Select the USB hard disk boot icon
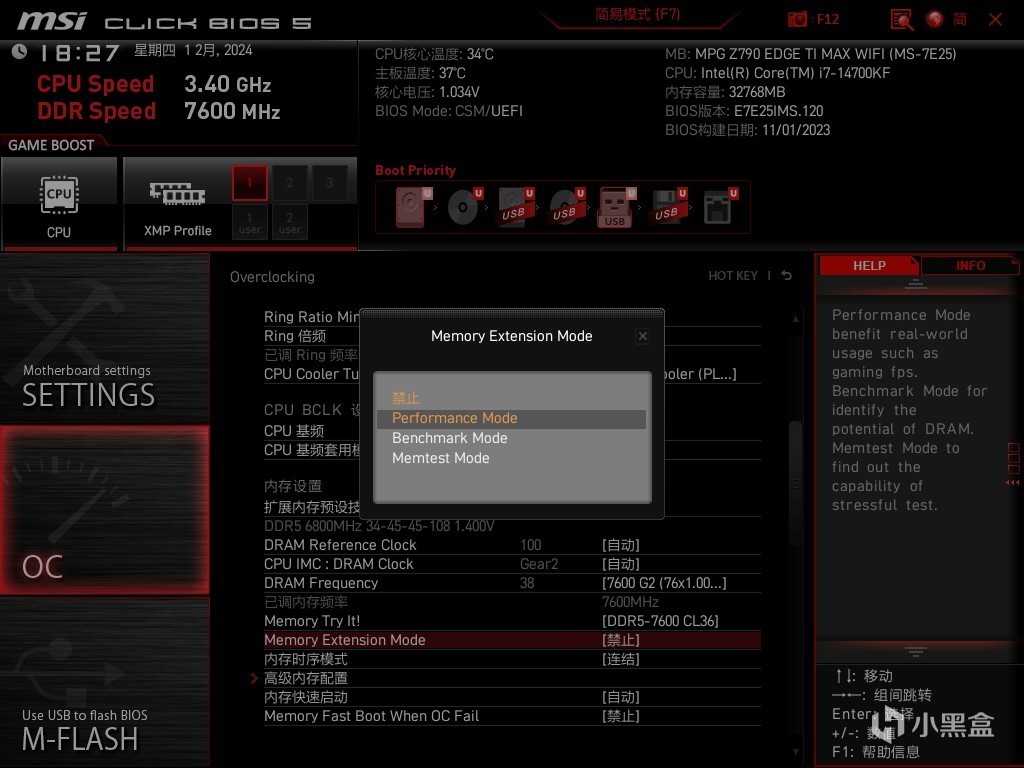Image resolution: width=1024 pixels, height=768 pixels. tap(515, 207)
